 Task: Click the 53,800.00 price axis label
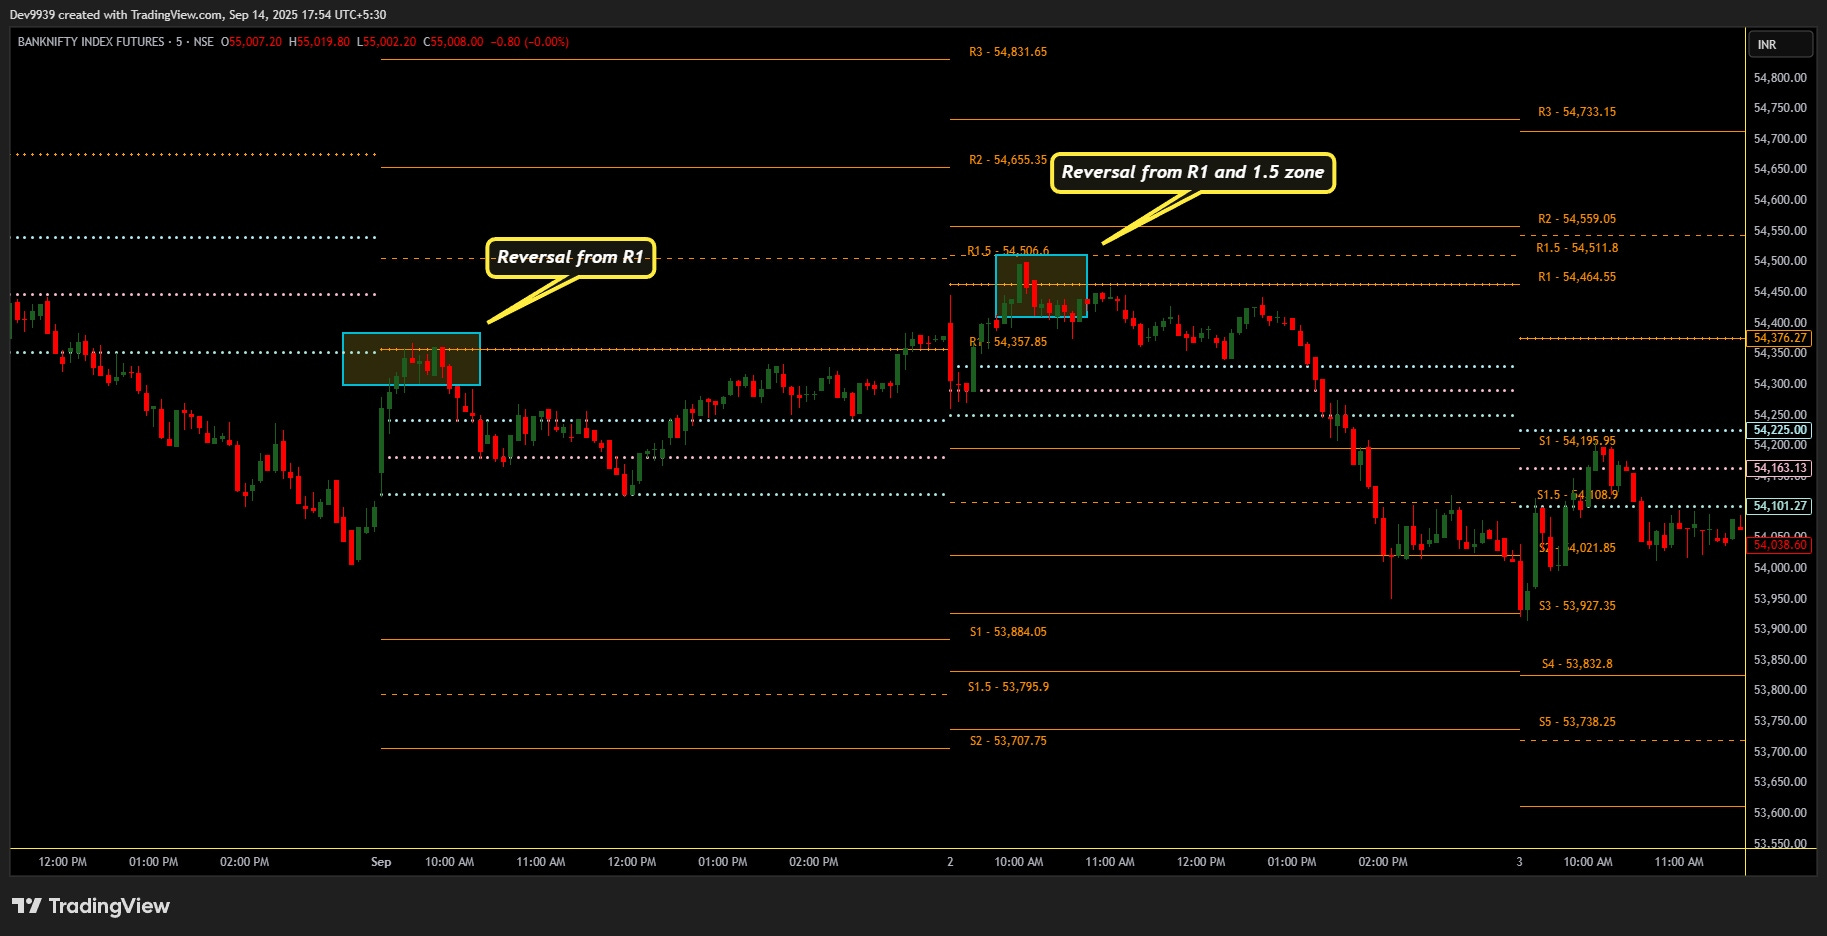point(1780,690)
